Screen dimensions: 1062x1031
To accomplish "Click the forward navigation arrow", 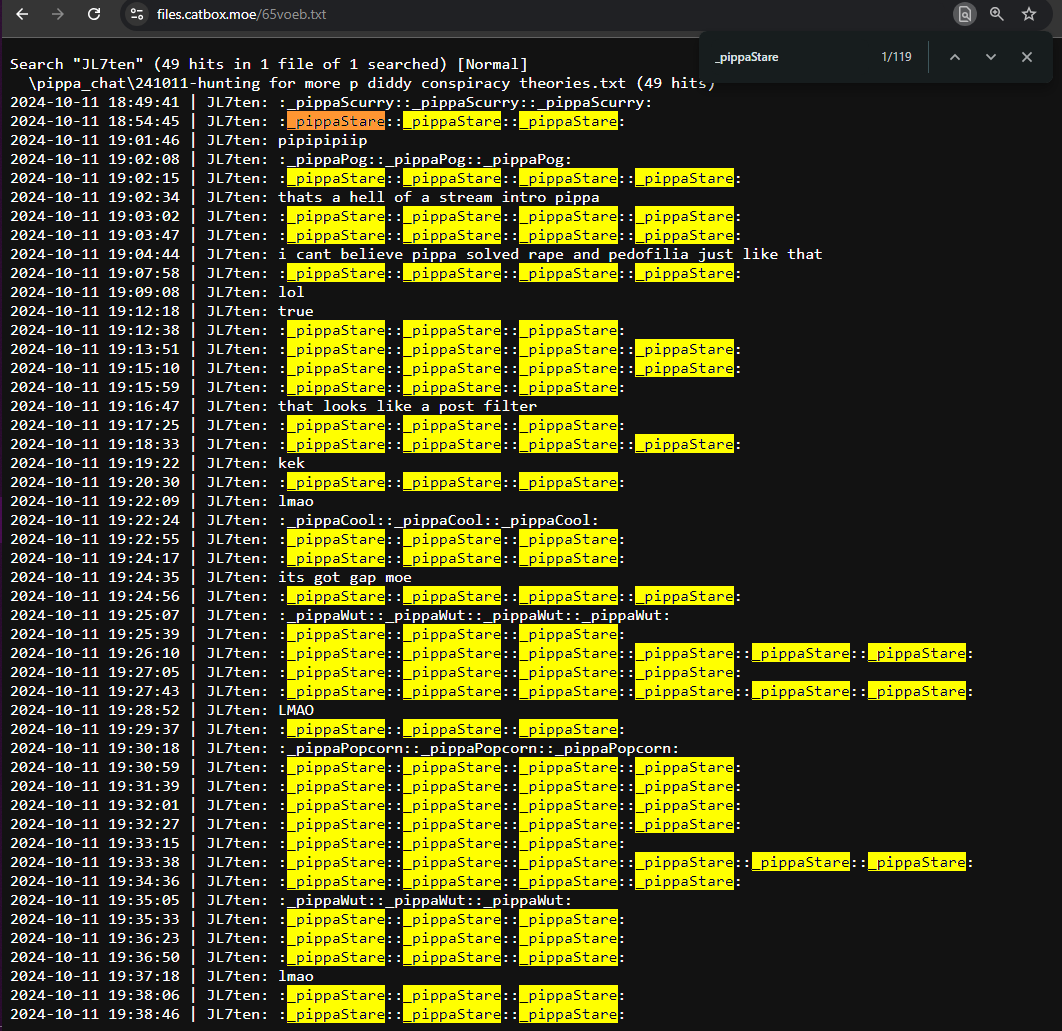I will [x=58, y=14].
